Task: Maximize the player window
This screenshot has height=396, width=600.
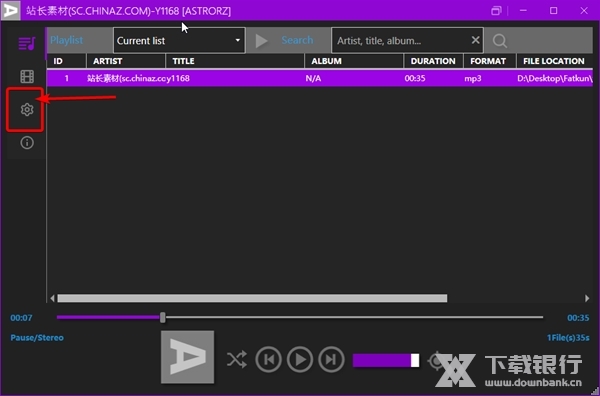Action: pos(553,10)
